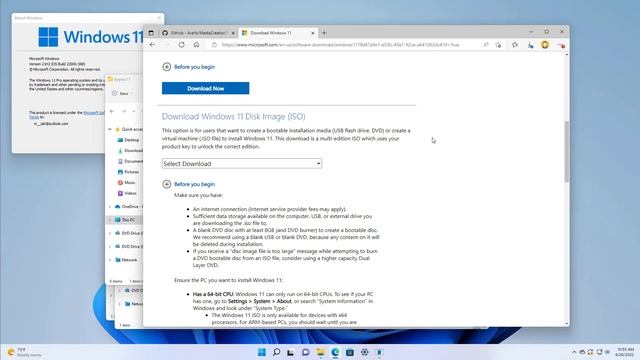Screen dimensions: 640x360
Task: Click the taskbar clock and date
Action: click(625, 352)
